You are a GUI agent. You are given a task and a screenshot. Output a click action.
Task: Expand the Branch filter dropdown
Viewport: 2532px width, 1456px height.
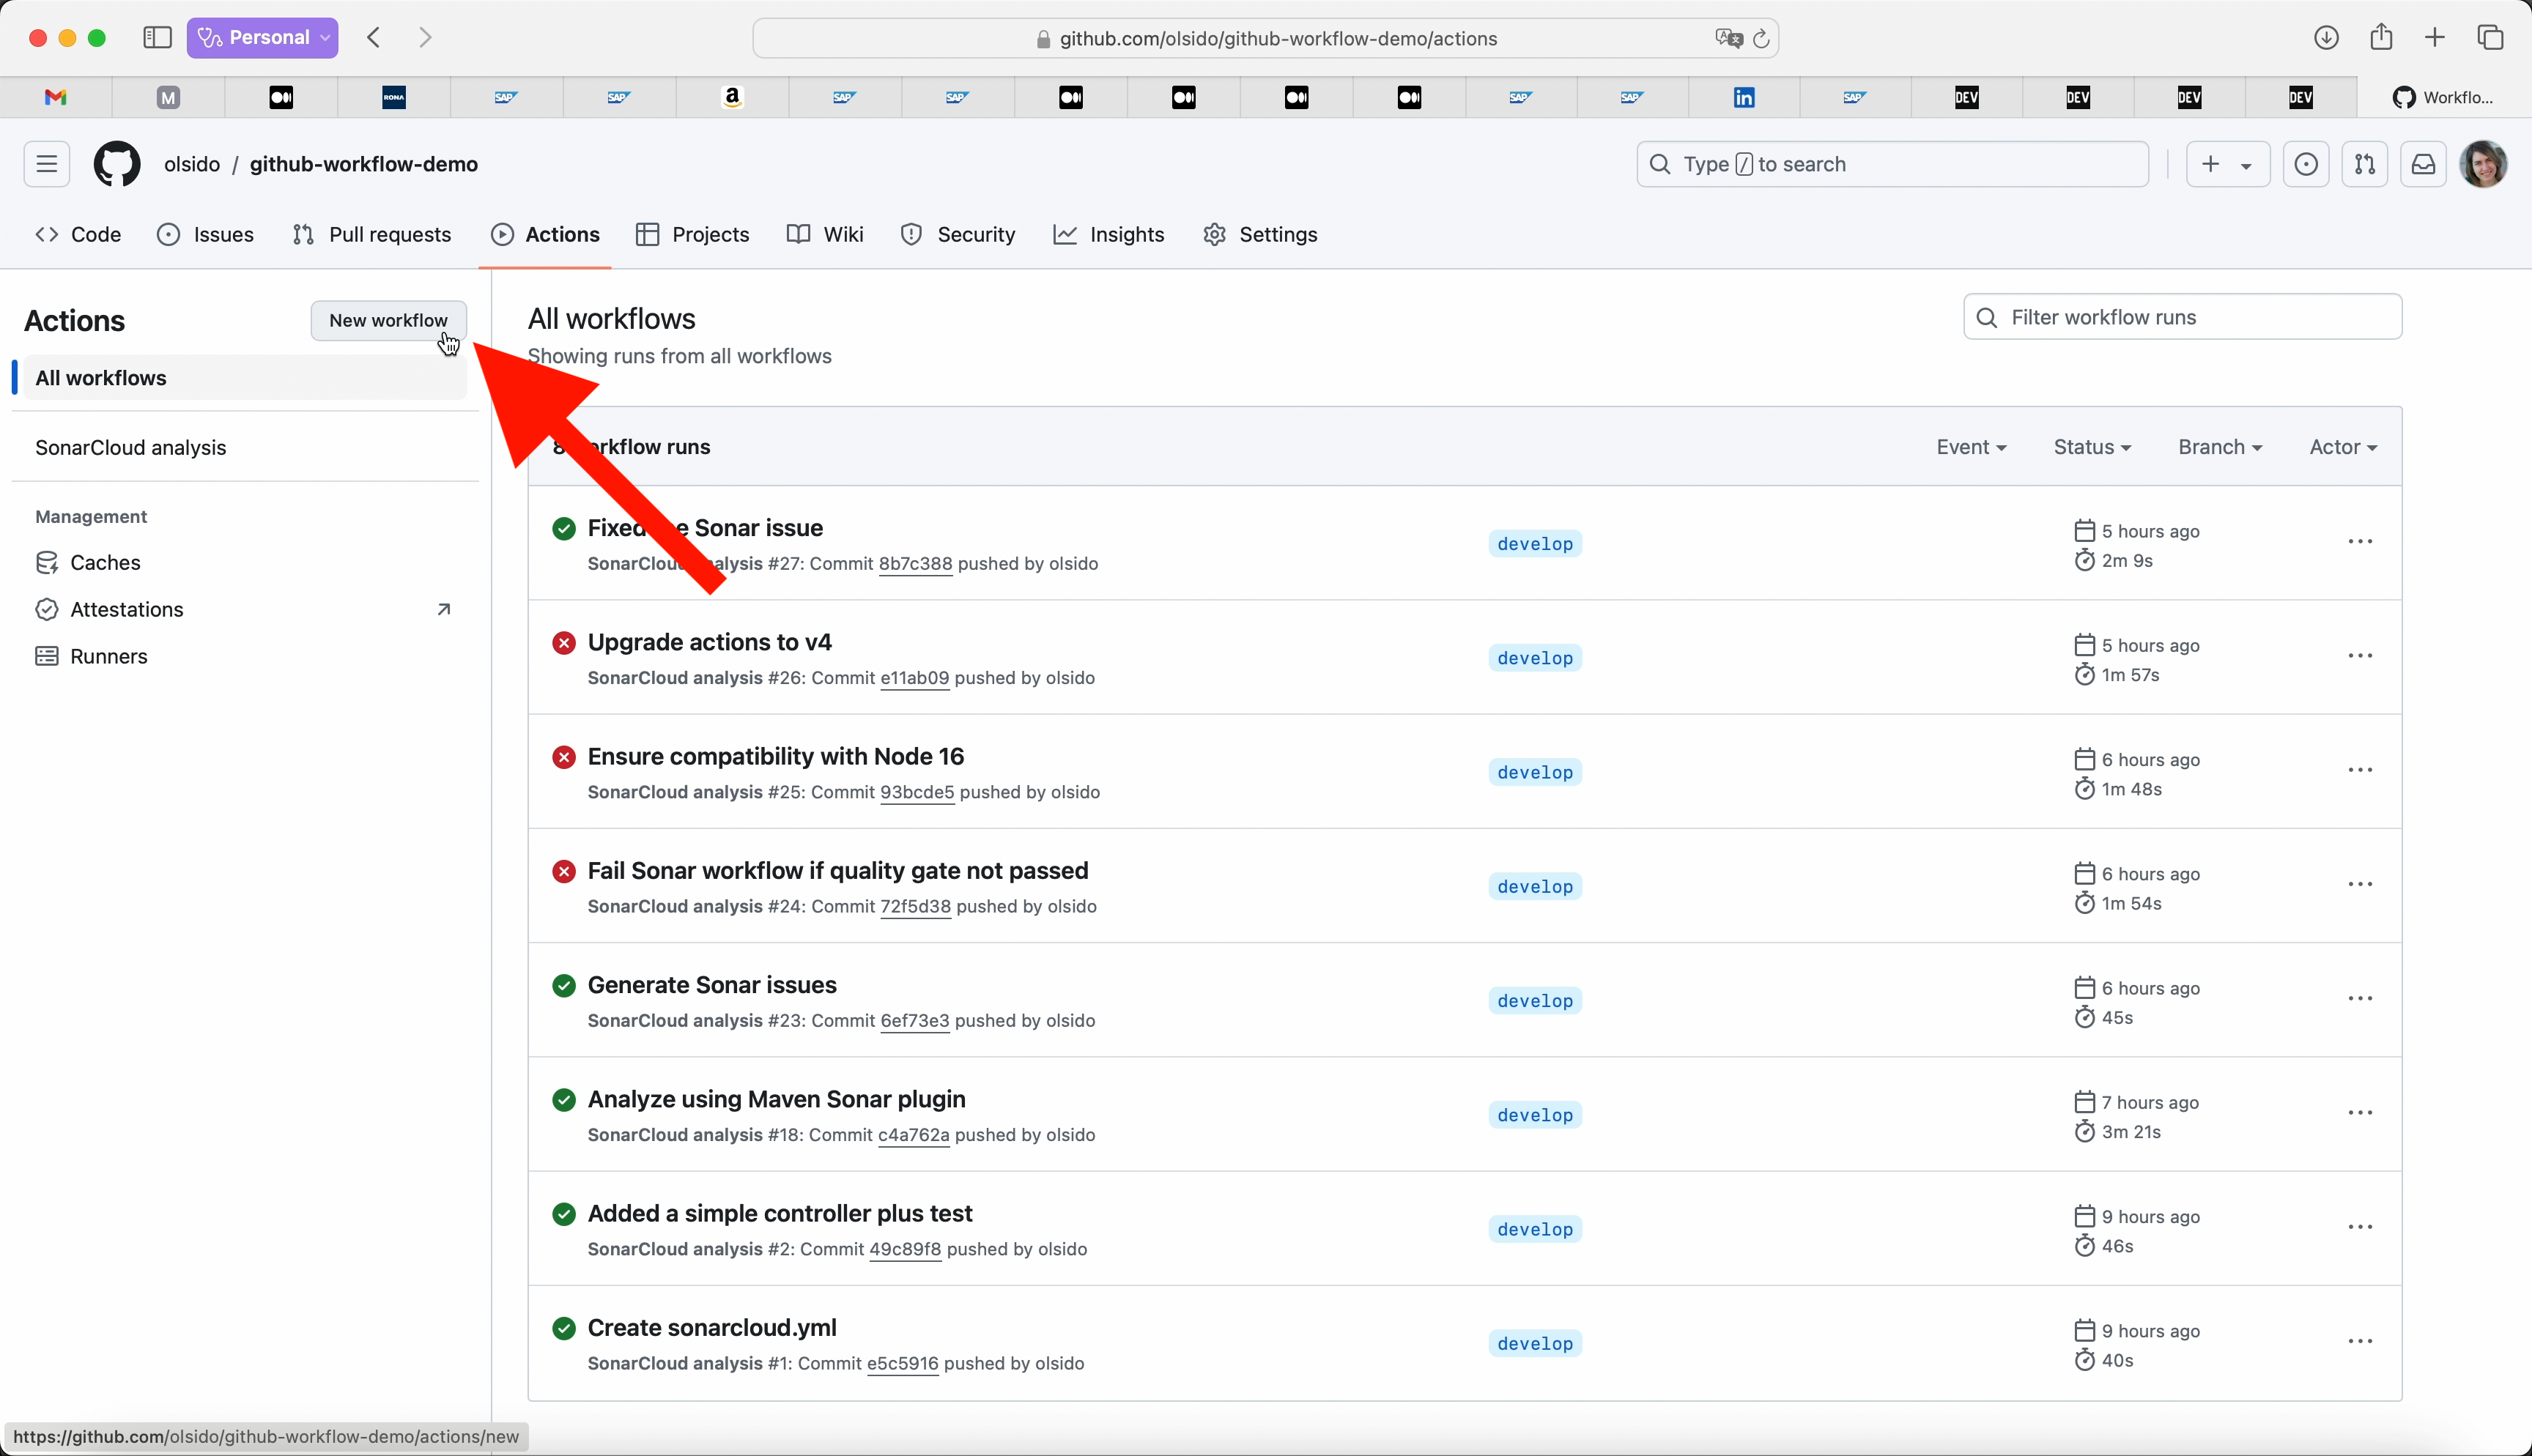pos(2220,447)
